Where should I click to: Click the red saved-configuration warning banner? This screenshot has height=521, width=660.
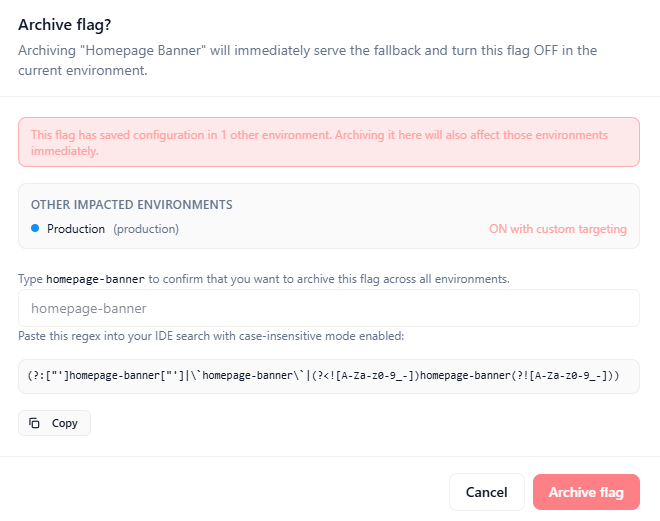tap(329, 142)
